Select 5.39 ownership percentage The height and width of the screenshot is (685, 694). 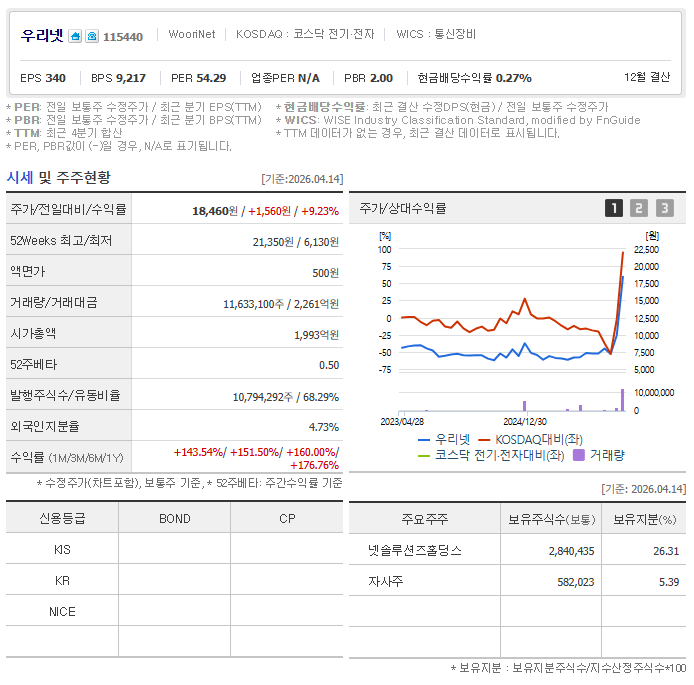(669, 582)
